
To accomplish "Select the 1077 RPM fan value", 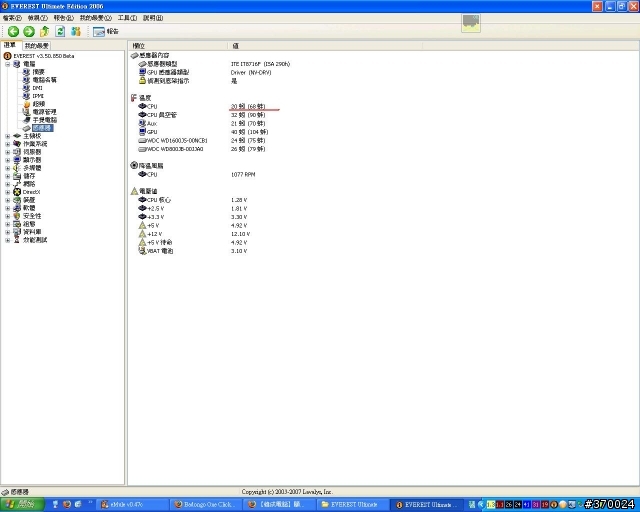I will tap(243, 174).
